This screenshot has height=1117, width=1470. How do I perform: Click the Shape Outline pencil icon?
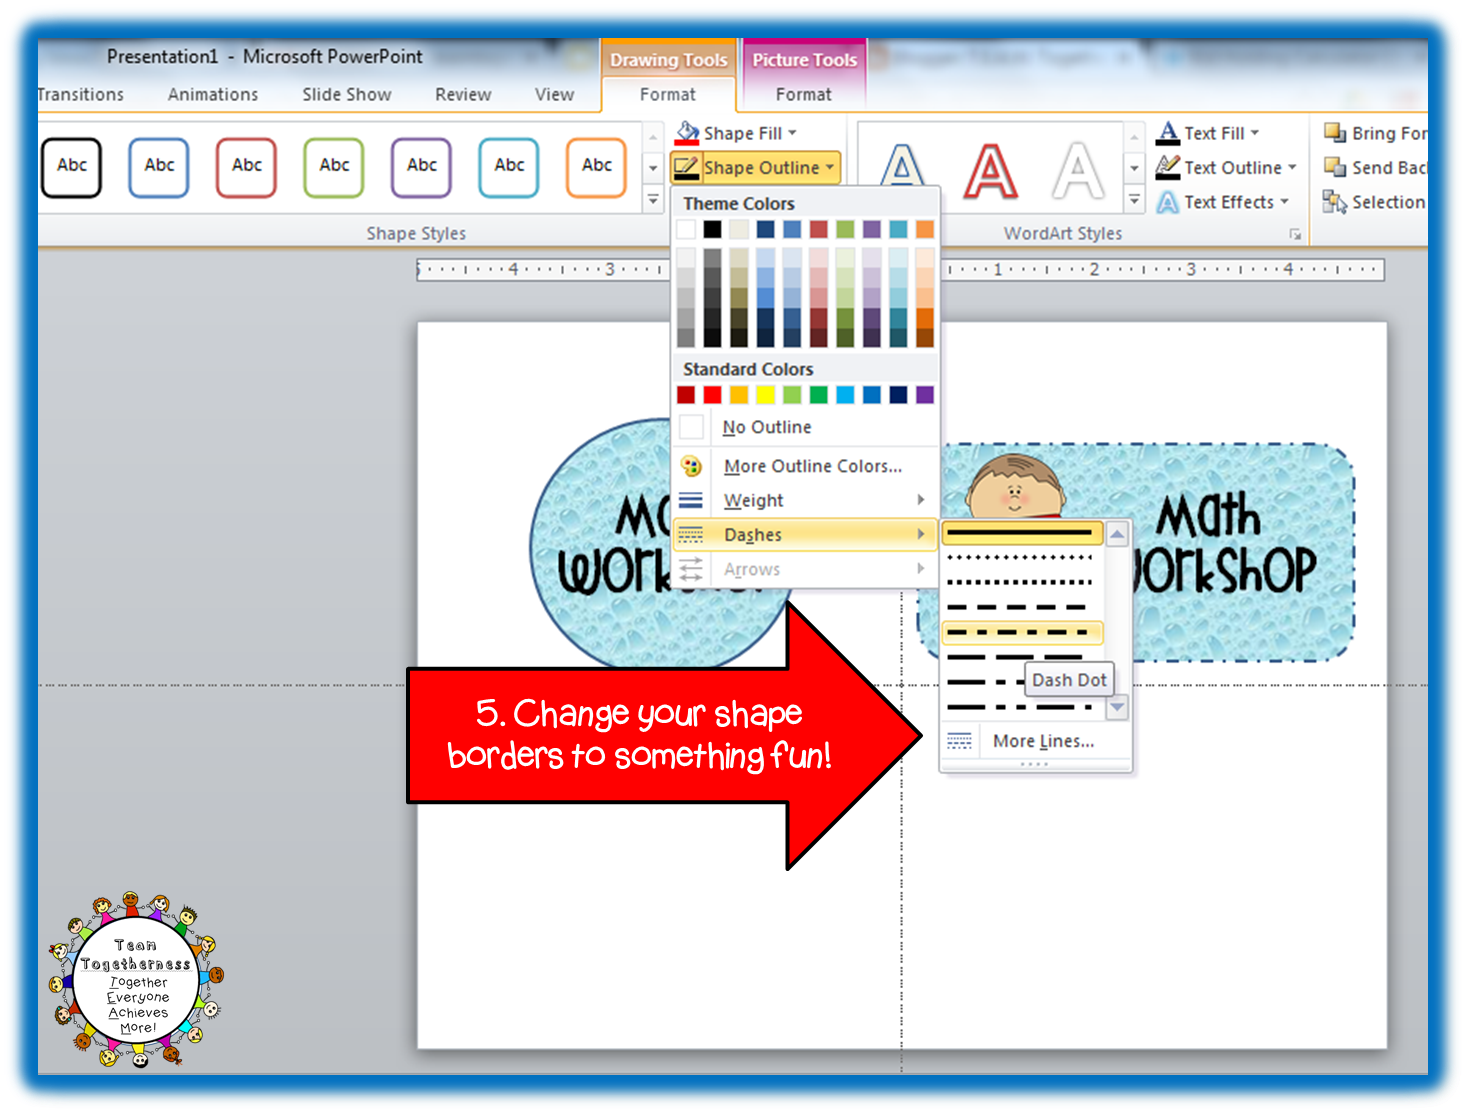point(686,167)
